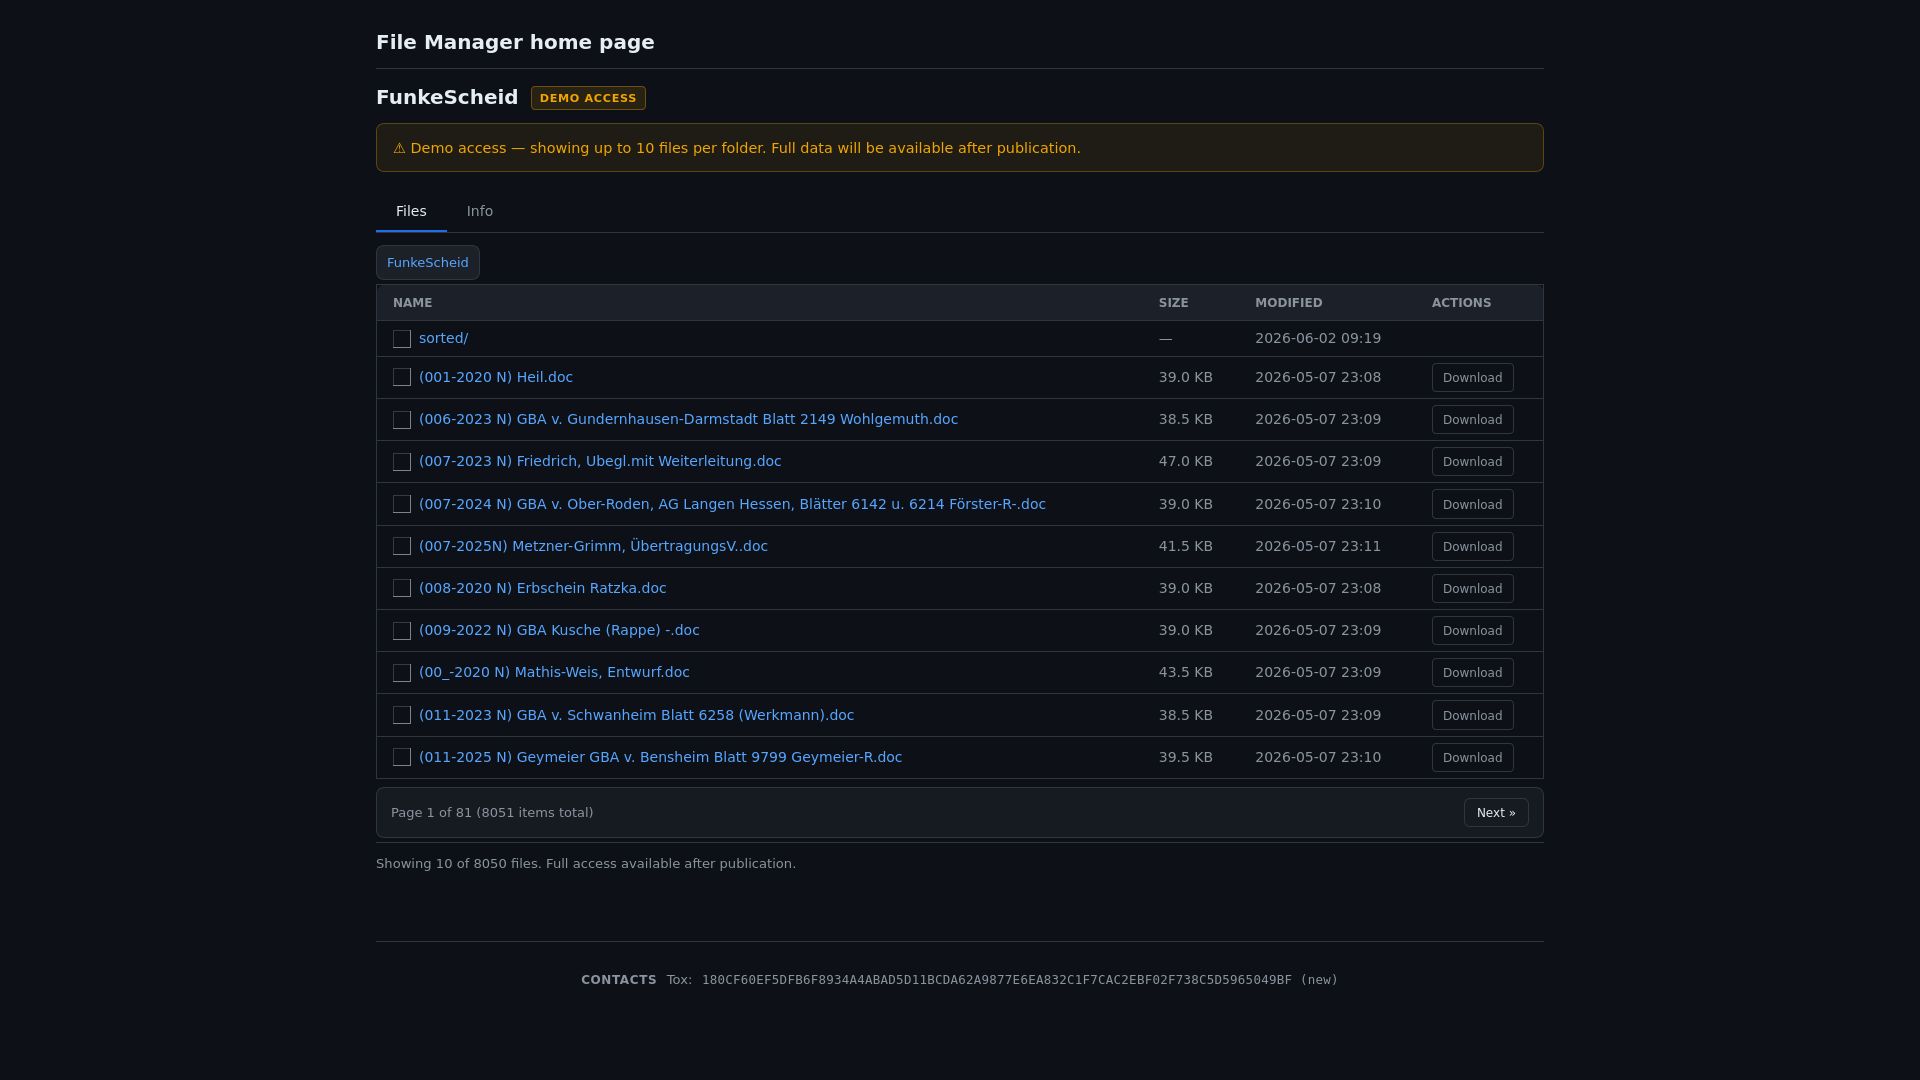Mark the checkbox for (007-2023 N) Friedrich file
This screenshot has width=1920, height=1080.
(402, 462)
